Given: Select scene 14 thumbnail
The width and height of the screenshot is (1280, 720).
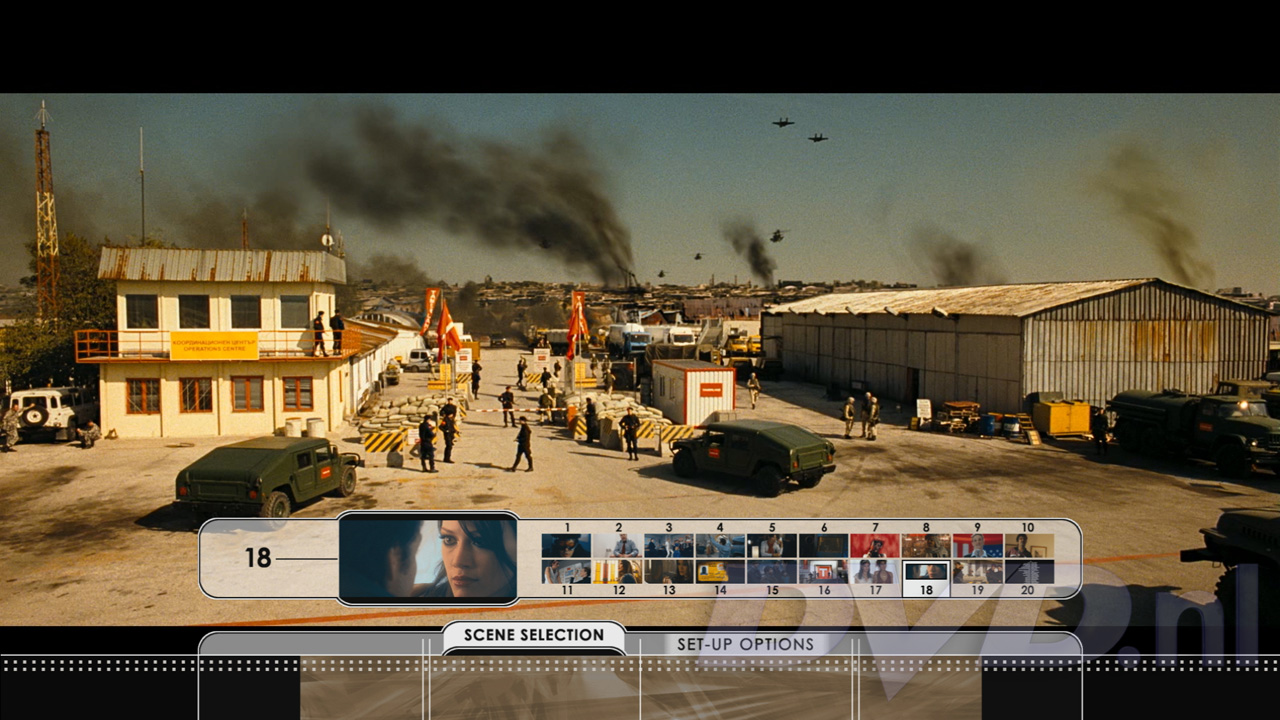Looking at the screenshot, I should (x=720, y=571).
